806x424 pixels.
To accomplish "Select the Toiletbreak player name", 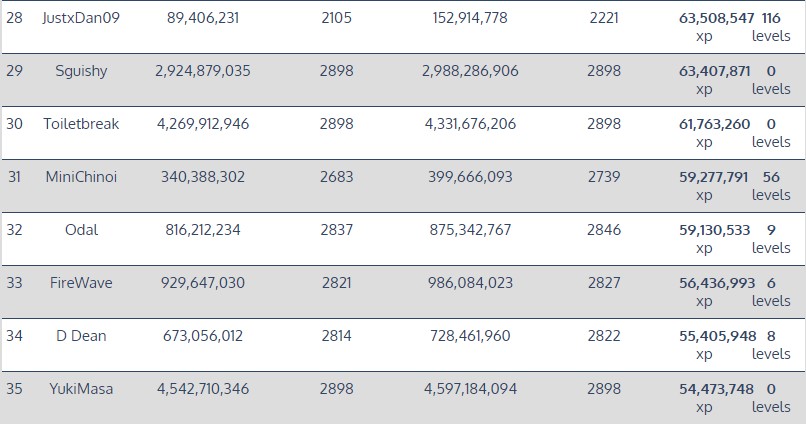I will click(81, 124).
